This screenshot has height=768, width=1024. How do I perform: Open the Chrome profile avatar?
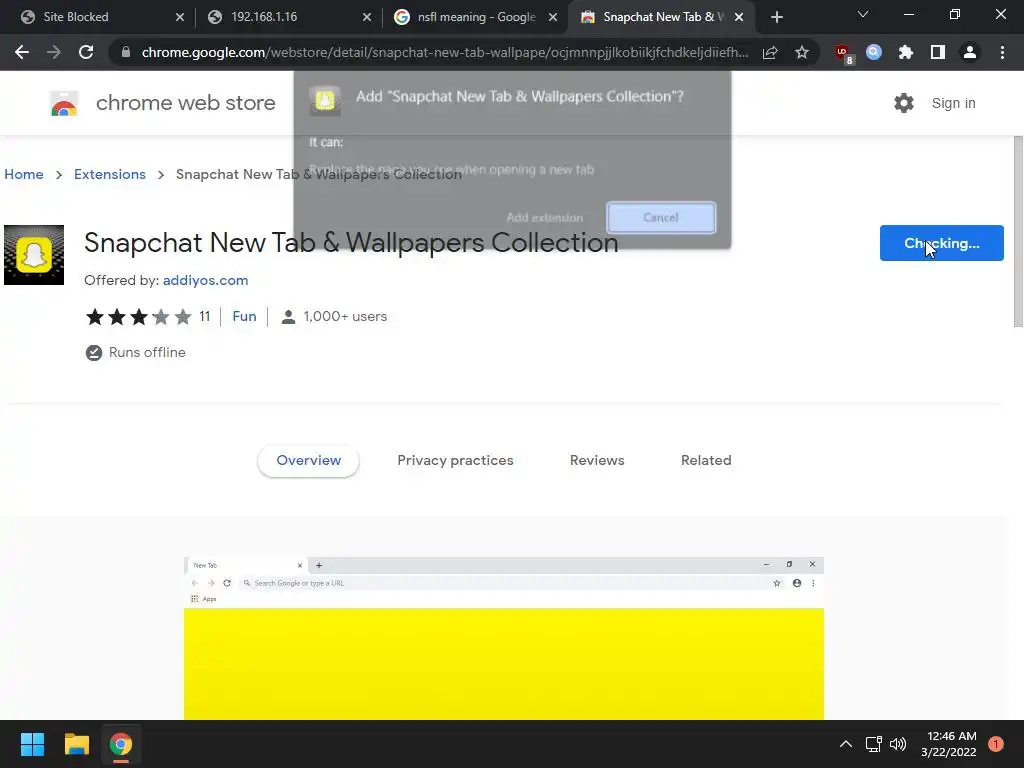(970, 52)
